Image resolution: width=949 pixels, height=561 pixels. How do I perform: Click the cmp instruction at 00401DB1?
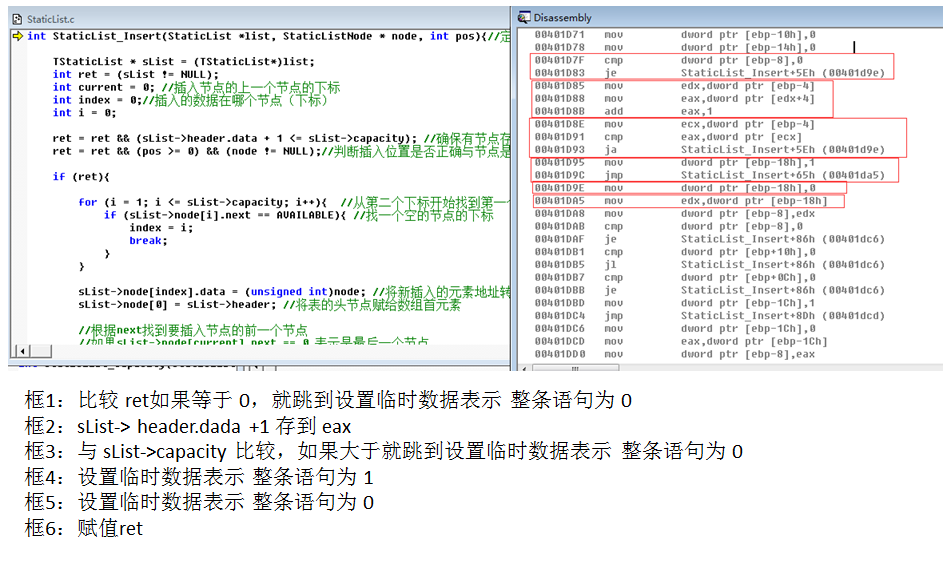[675, 252]
